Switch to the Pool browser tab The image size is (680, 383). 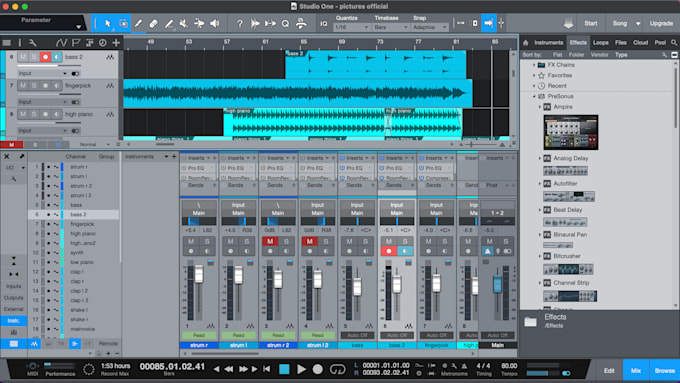(x=660, y=43)
